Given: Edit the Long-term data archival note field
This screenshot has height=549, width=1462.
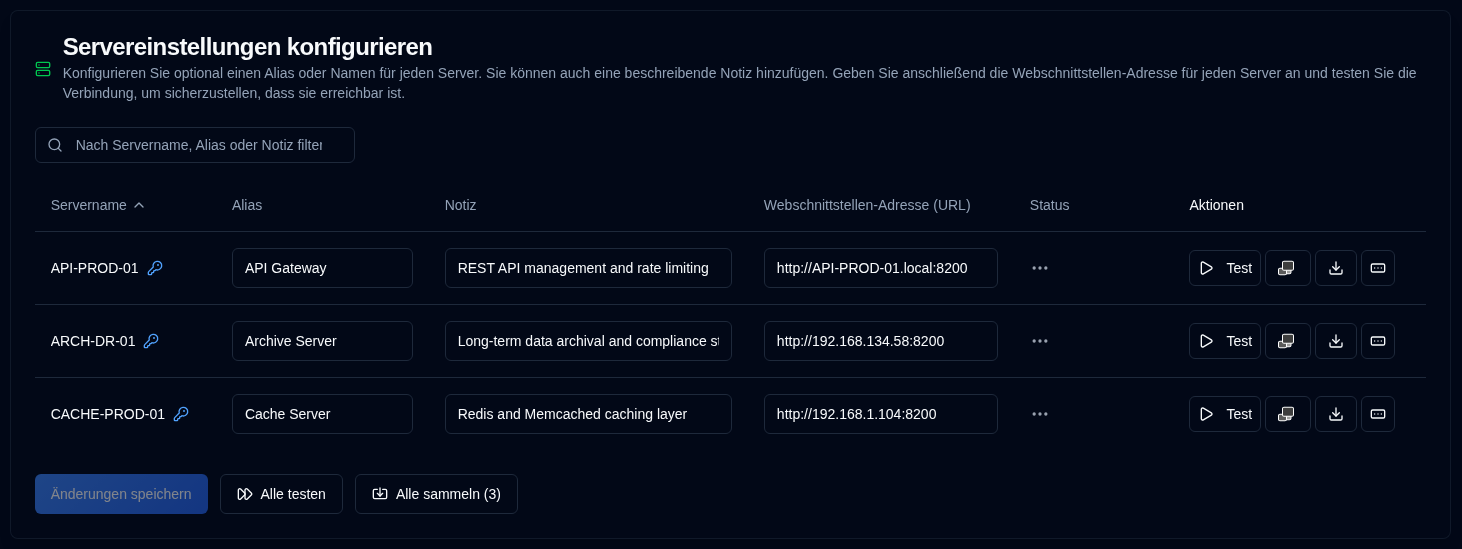Looking at the screenshot, I should click(588, 341).
